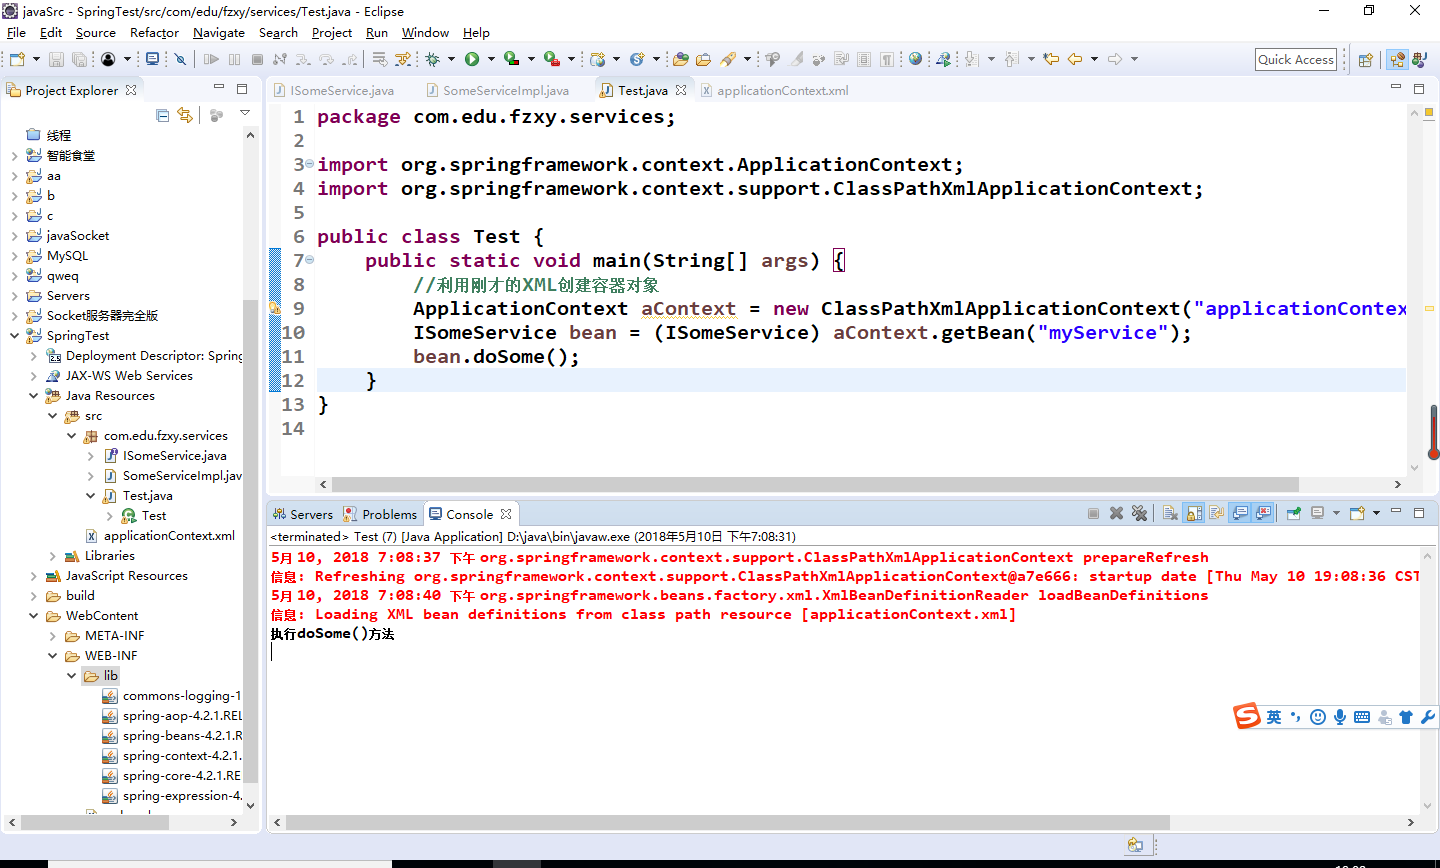The height and width of the screenshot is (868, 1440).
Task: Switch to the Problems tab
Action: [380, 514]
